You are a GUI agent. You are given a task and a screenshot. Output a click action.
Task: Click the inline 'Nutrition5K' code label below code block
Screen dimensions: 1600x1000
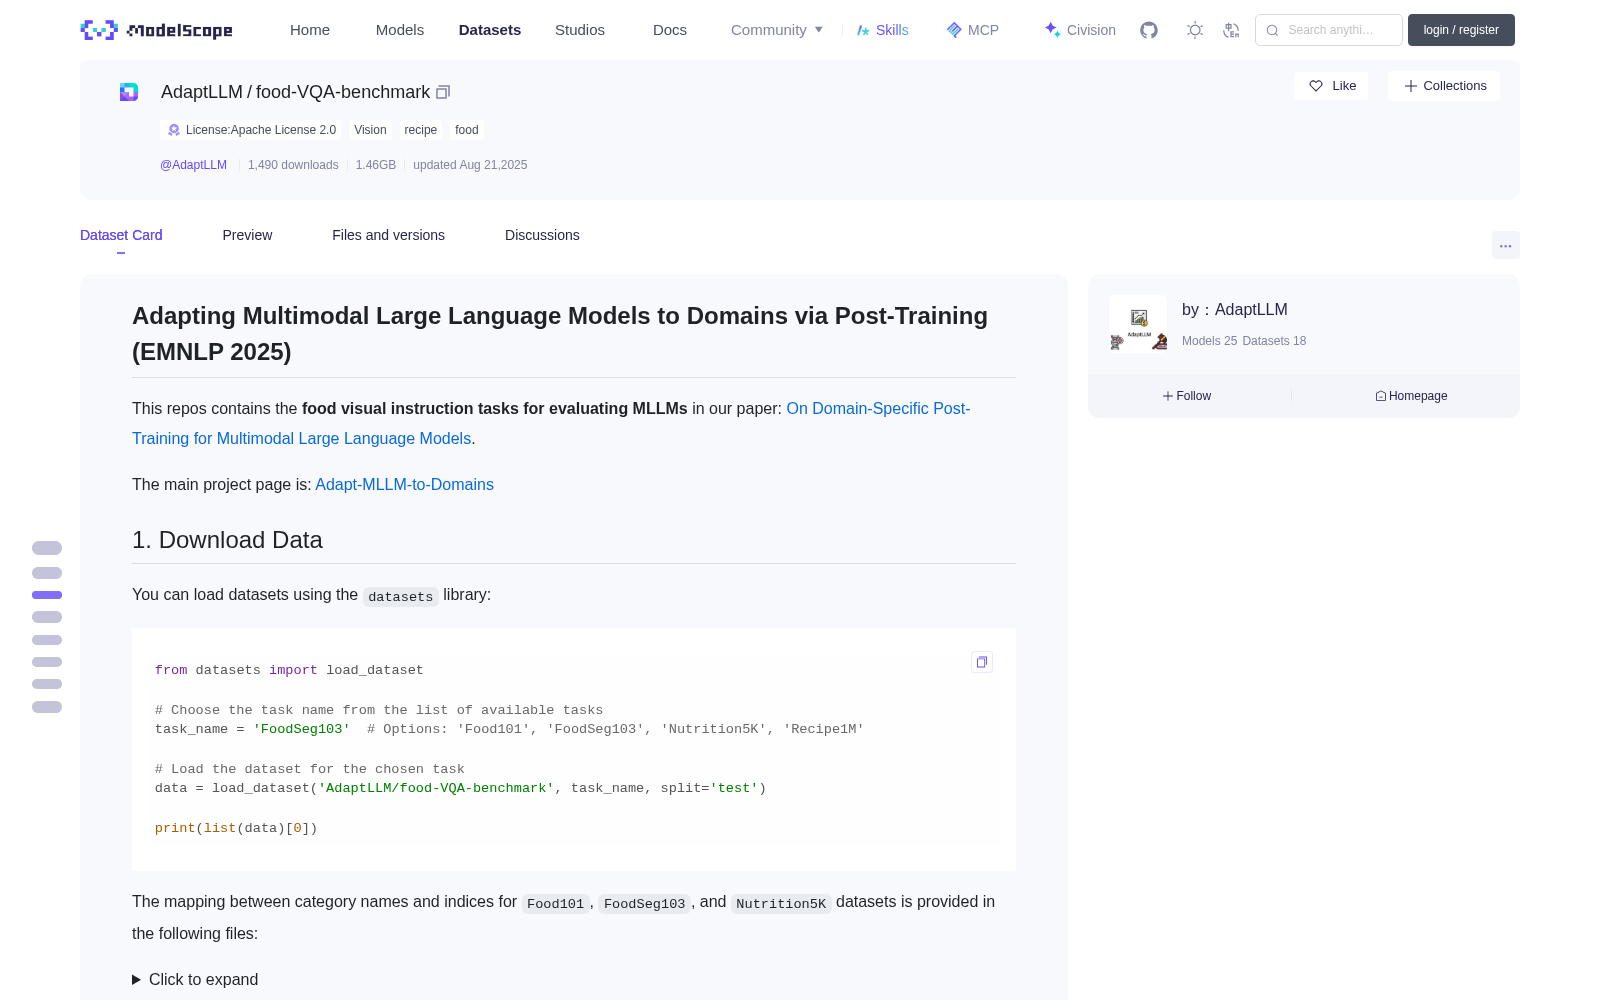[781, 903]
